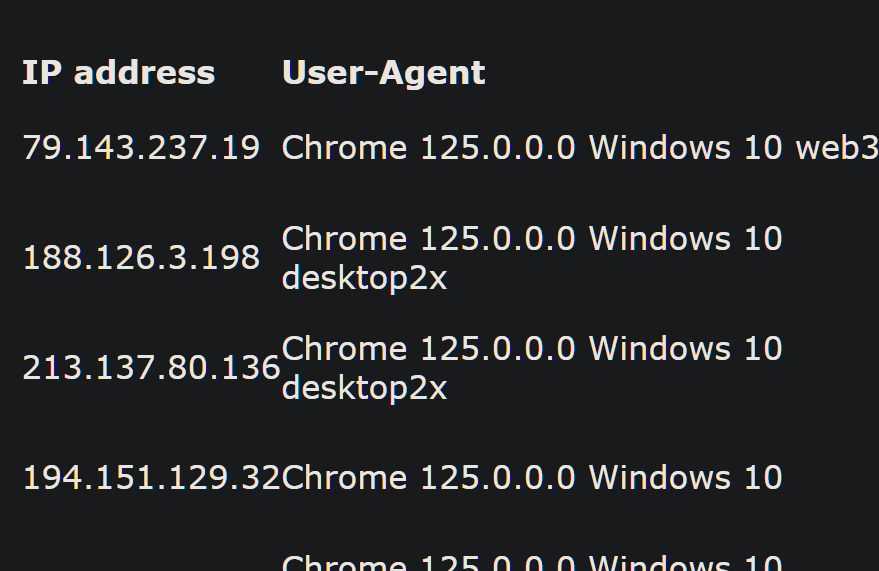Click the IP address column header
Viewport: 879px width, 571px height.
tap(118, 73)
